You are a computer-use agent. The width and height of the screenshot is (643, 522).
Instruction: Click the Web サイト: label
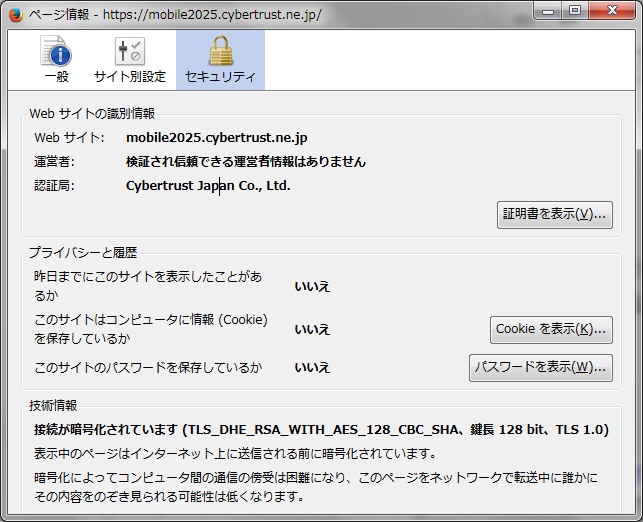[x=69, y=138]
